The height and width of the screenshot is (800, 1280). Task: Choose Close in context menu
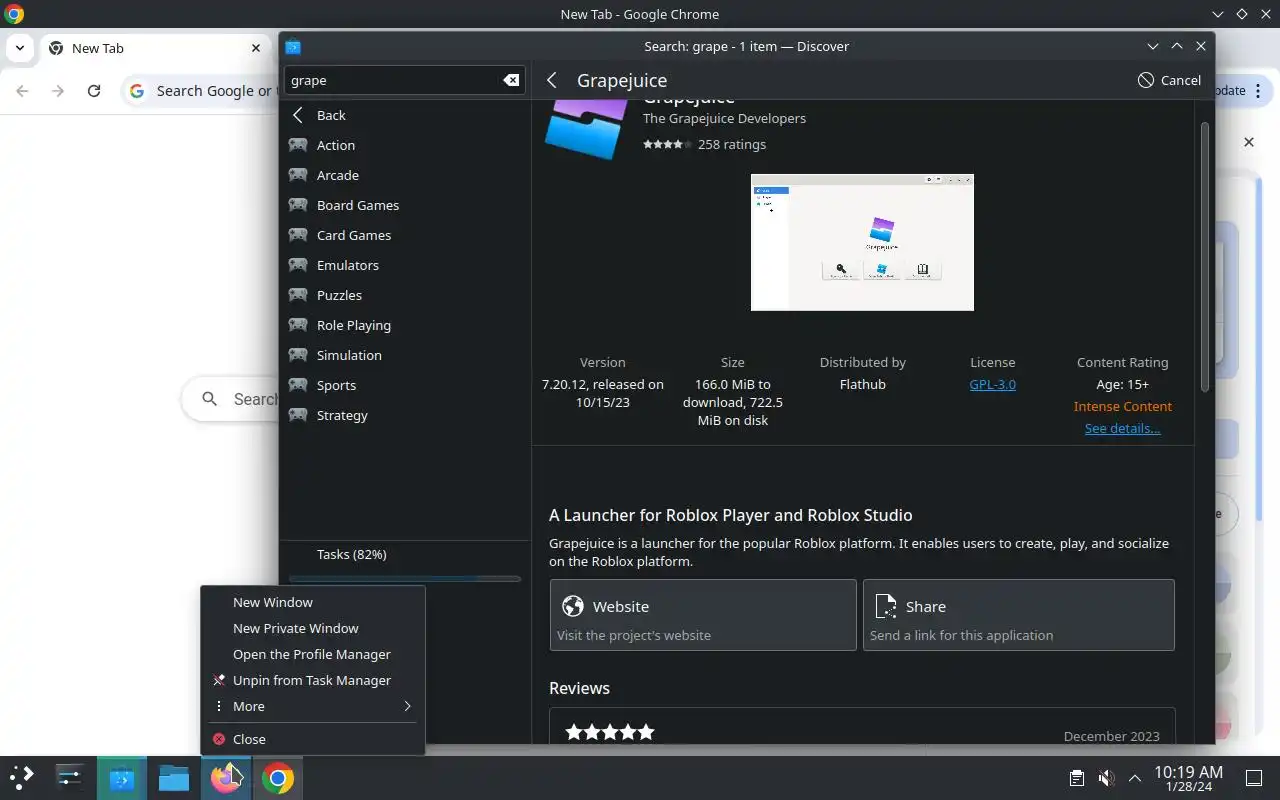pos(313,739)
